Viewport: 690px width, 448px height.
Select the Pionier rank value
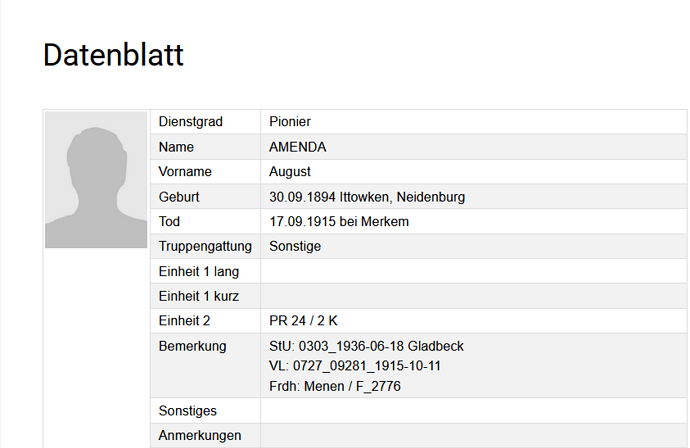290,121
